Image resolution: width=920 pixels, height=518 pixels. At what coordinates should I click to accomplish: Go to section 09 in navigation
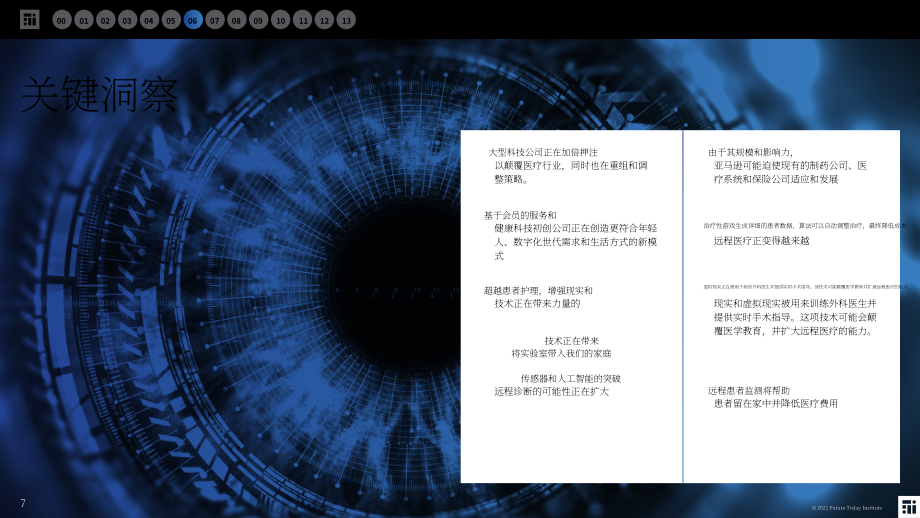258,20
